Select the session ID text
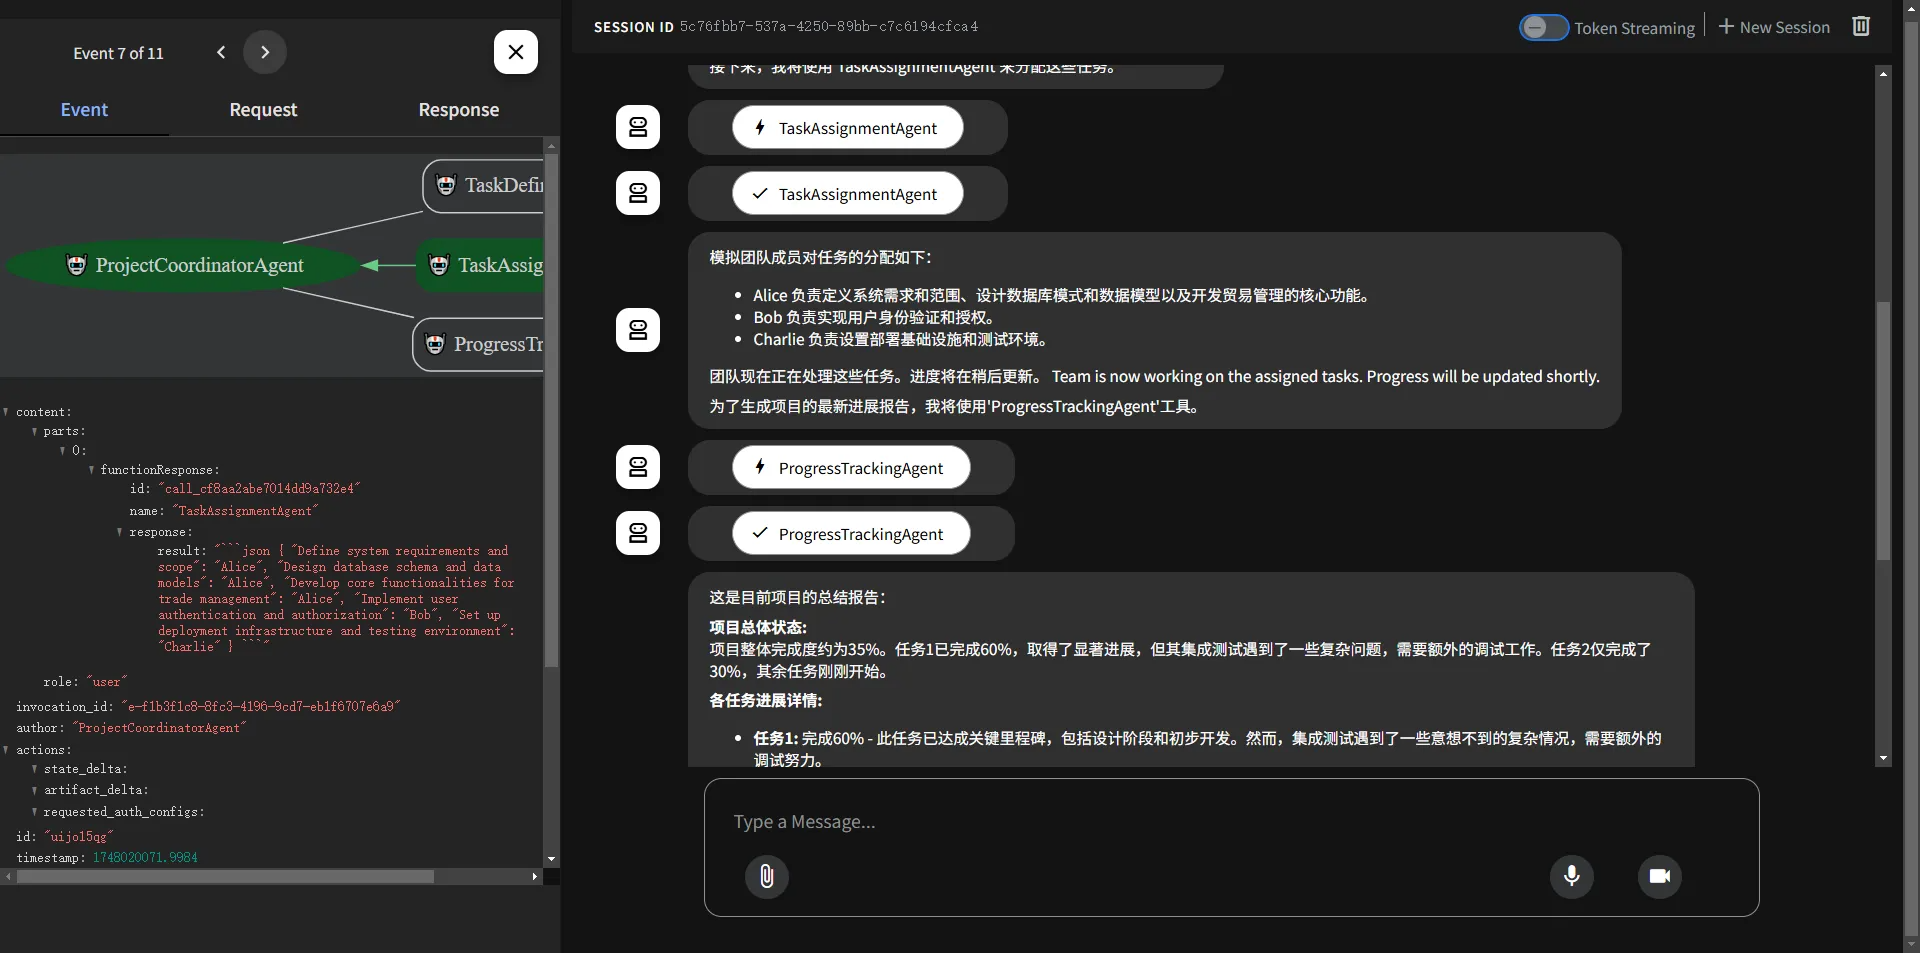The width and height of the screenshot is (1920, 953). coord(829,27)
